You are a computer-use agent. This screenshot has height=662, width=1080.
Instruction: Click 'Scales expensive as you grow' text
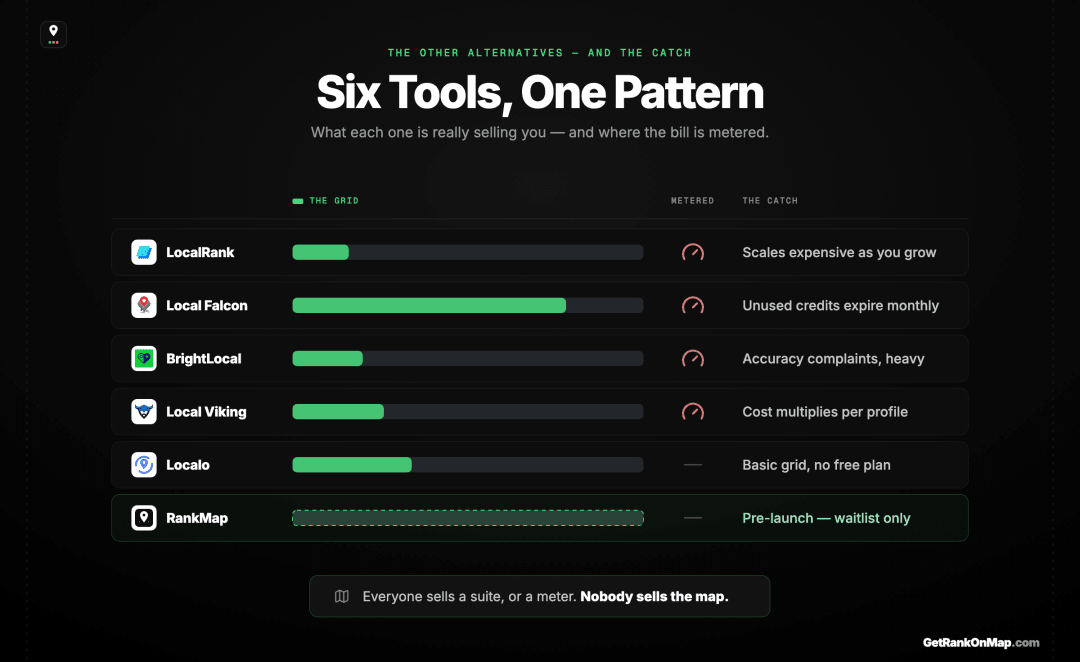pyautogui.click(x=839, y=252)
